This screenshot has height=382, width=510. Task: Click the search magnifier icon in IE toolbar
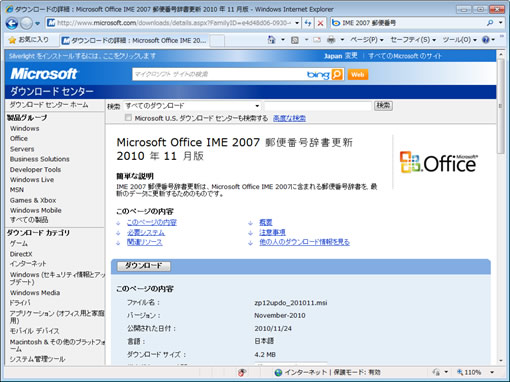pyautogui.click(x=490, y=23)
